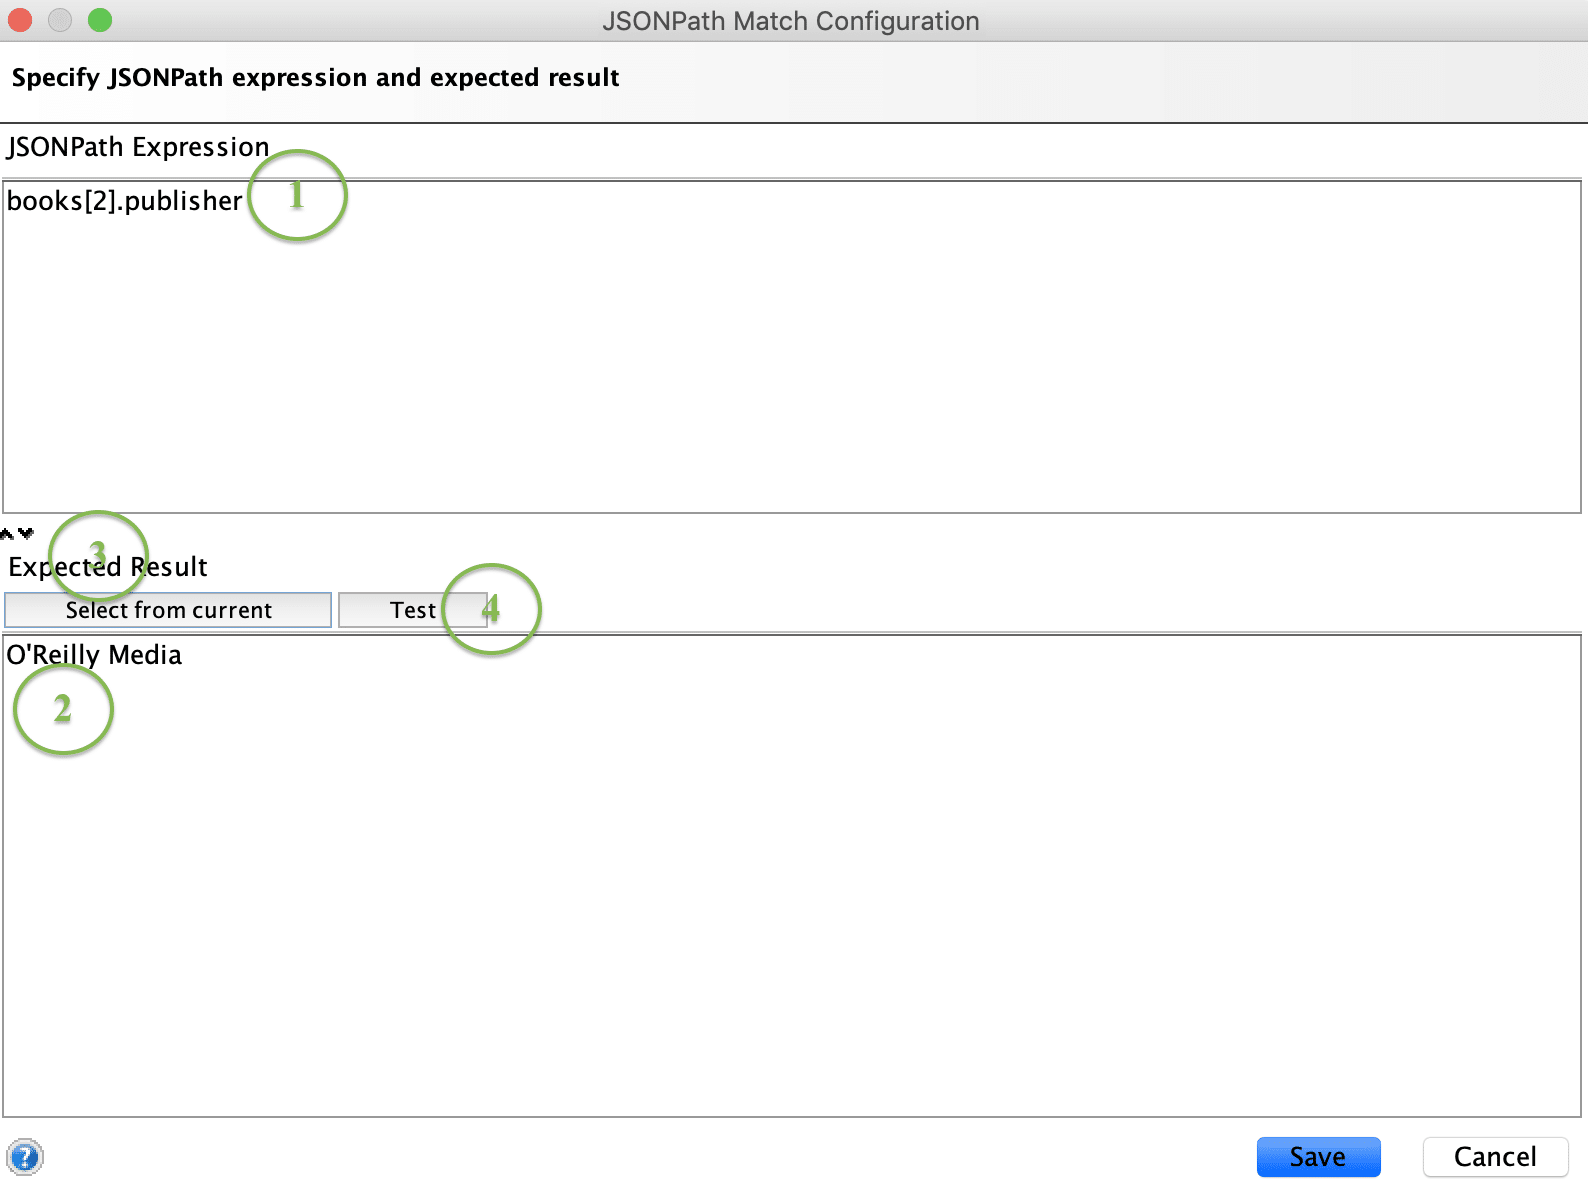Image resolution: width=1588 pixels, height=1192 pixels.
Task: Click the Expected Result label
Action: pyautogui.click(x=108, y=567)
